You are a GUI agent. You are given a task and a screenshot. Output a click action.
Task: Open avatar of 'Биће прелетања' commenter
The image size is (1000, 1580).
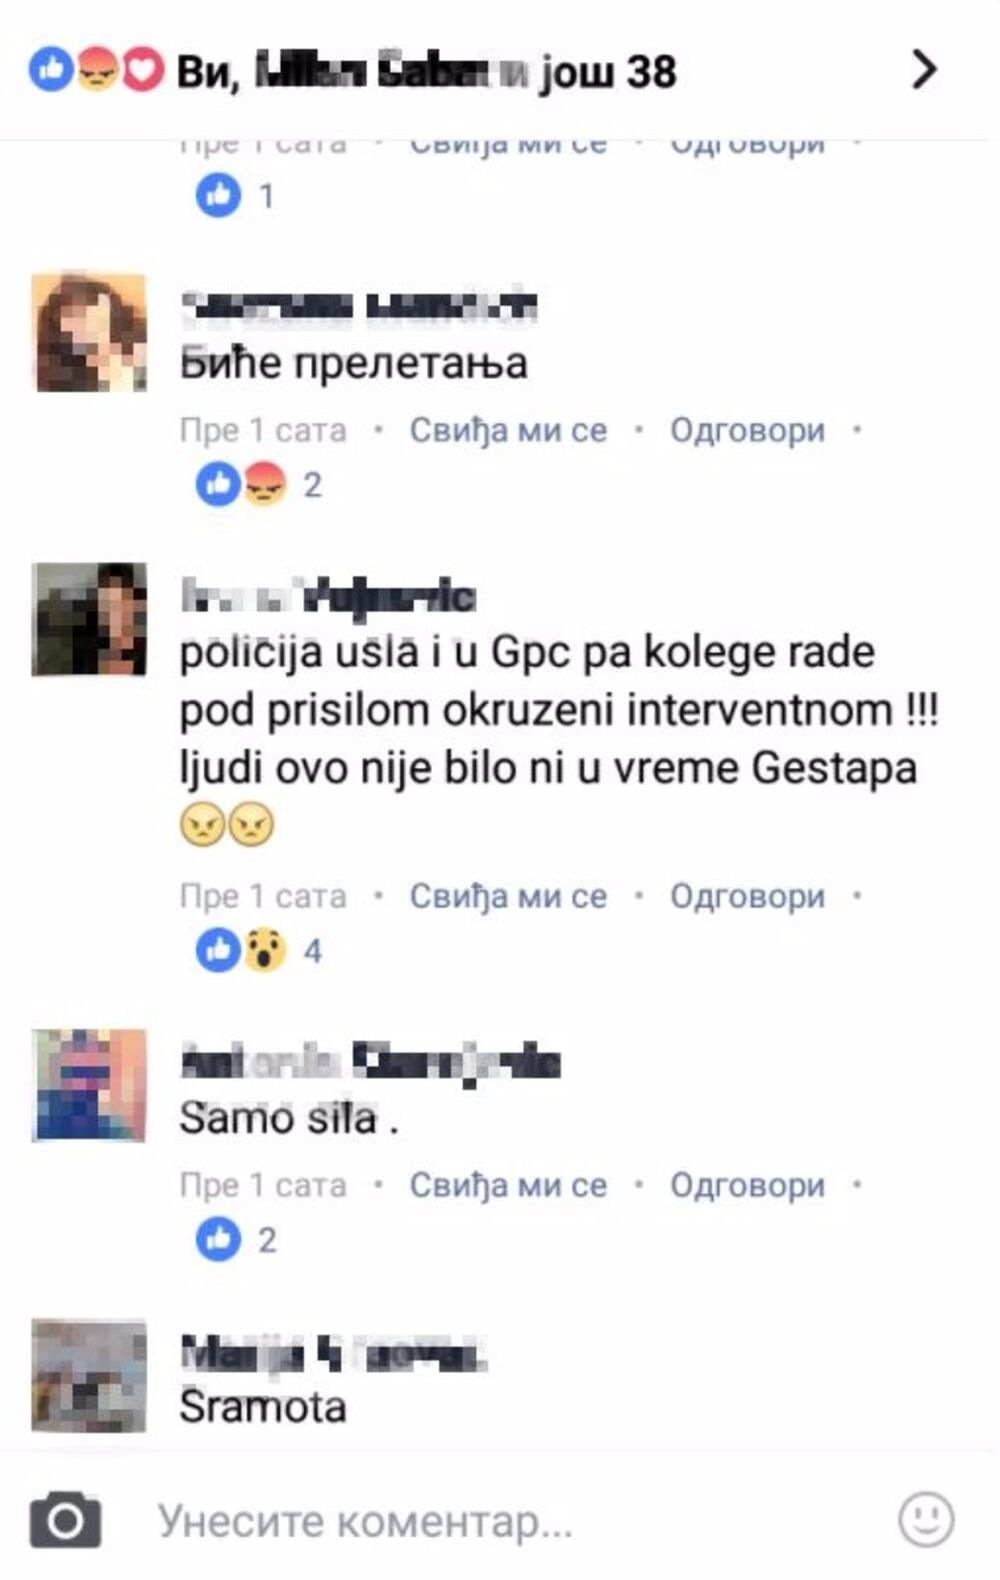89,331
